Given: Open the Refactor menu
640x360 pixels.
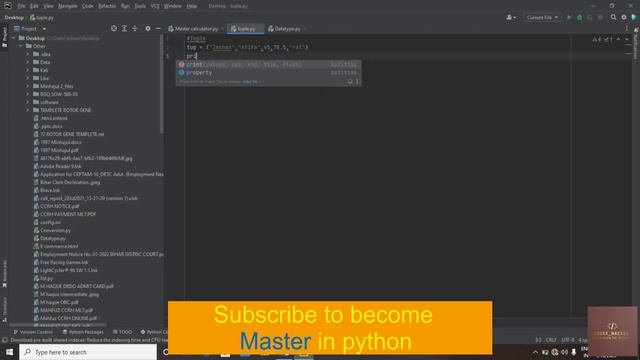Looking at the screenshot, I should coord(107,6).
